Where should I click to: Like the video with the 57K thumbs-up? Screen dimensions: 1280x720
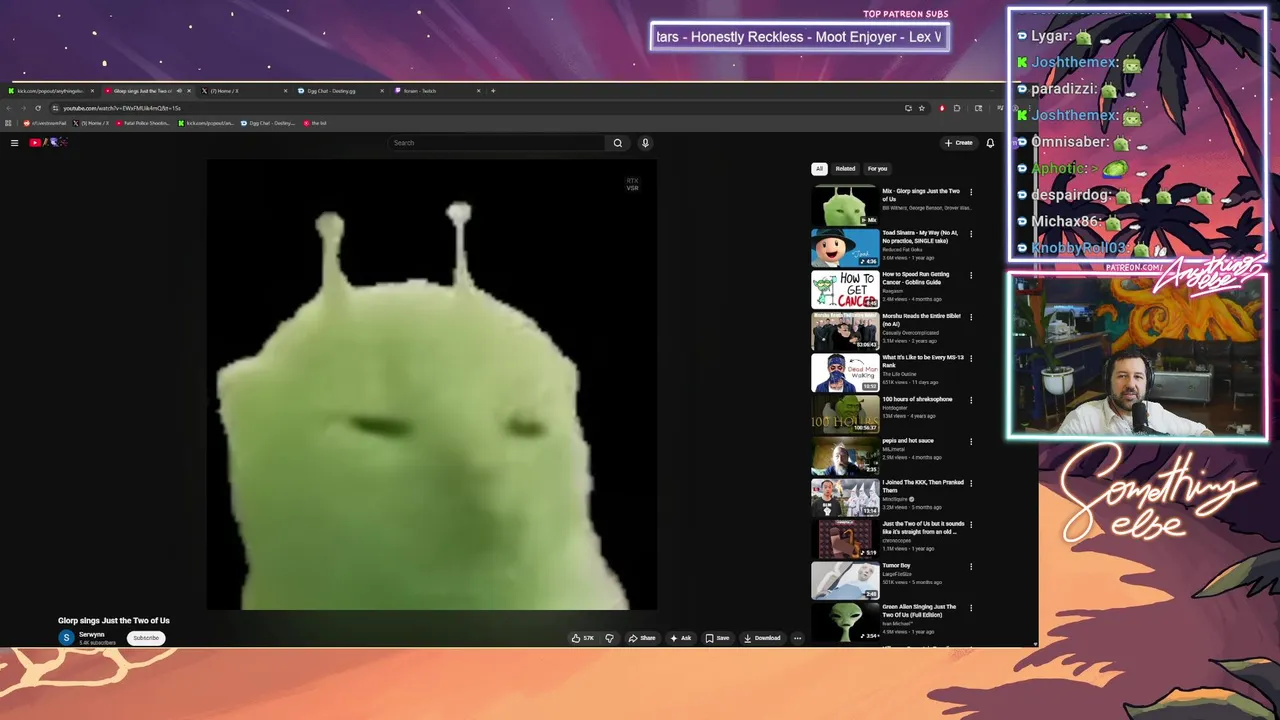tap(582, 638)
